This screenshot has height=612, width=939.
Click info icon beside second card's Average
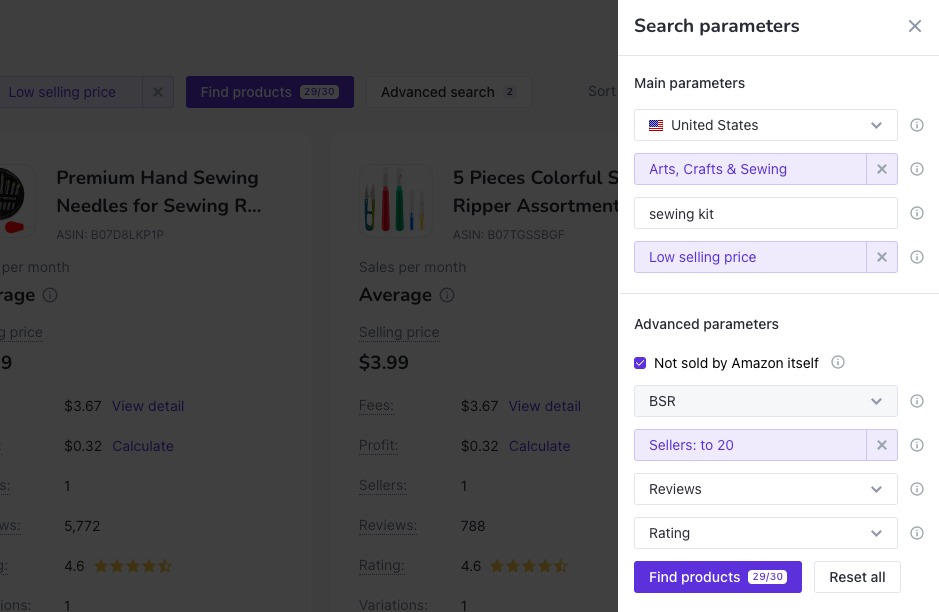[447, 295]
